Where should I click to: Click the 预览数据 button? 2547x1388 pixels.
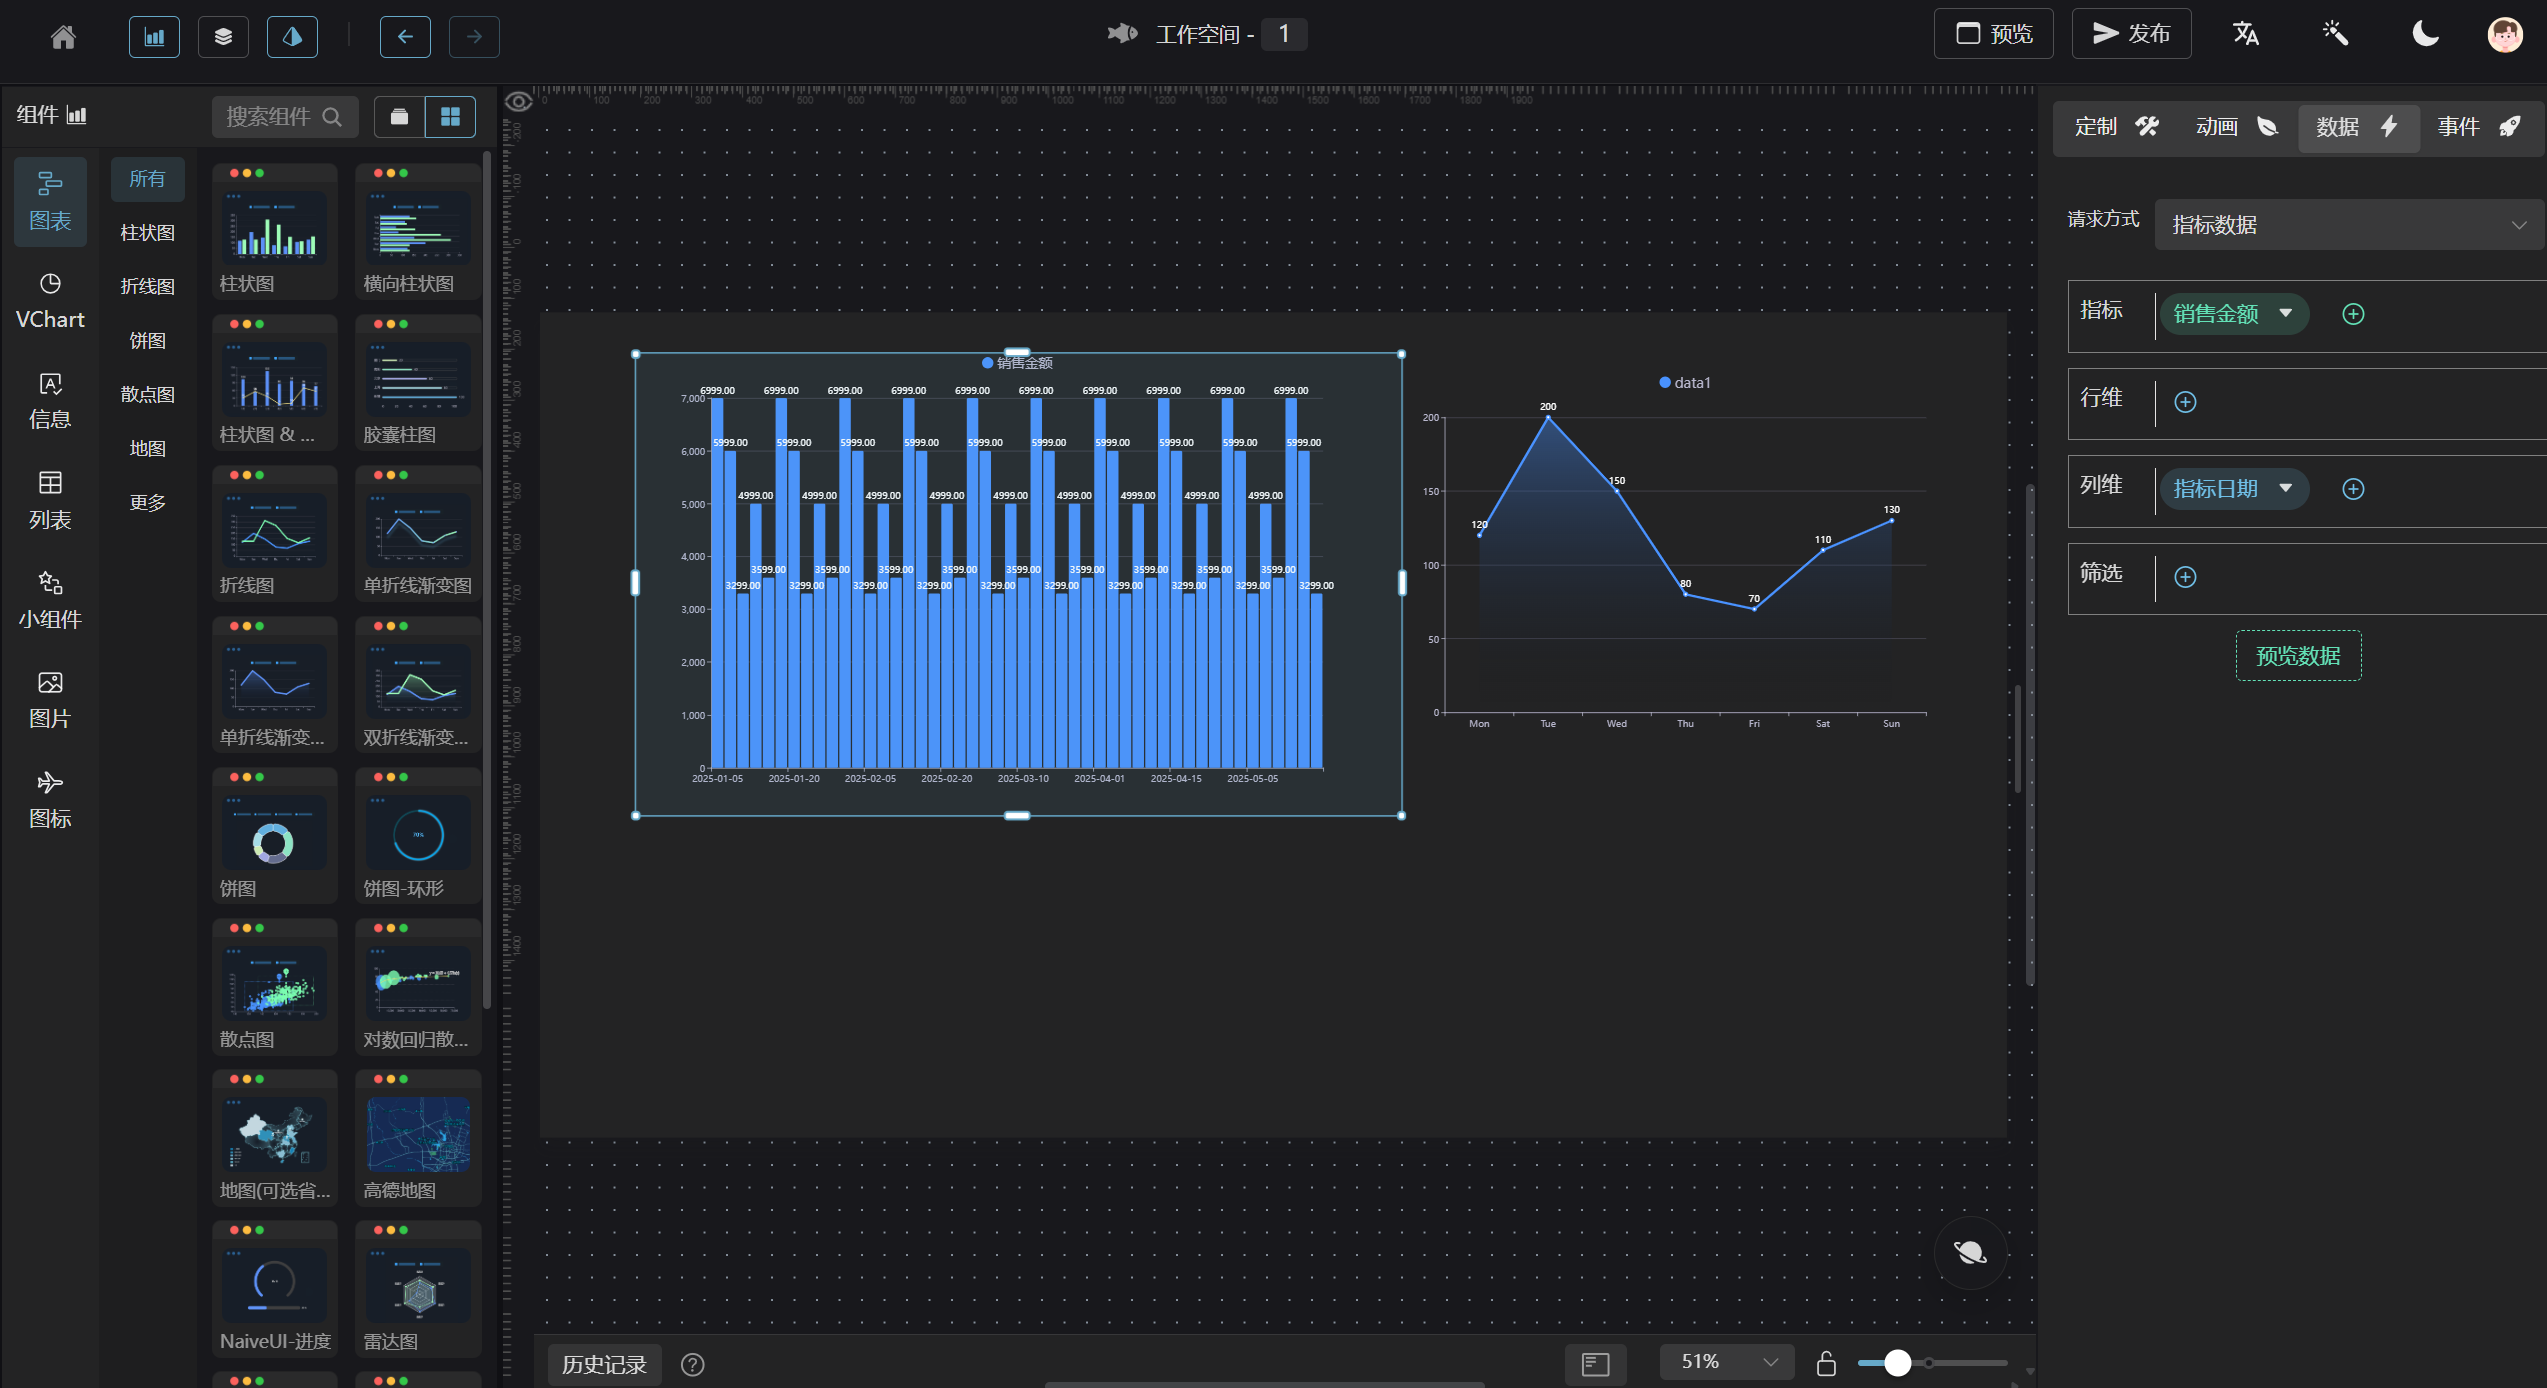click(x=2298, y=656)
